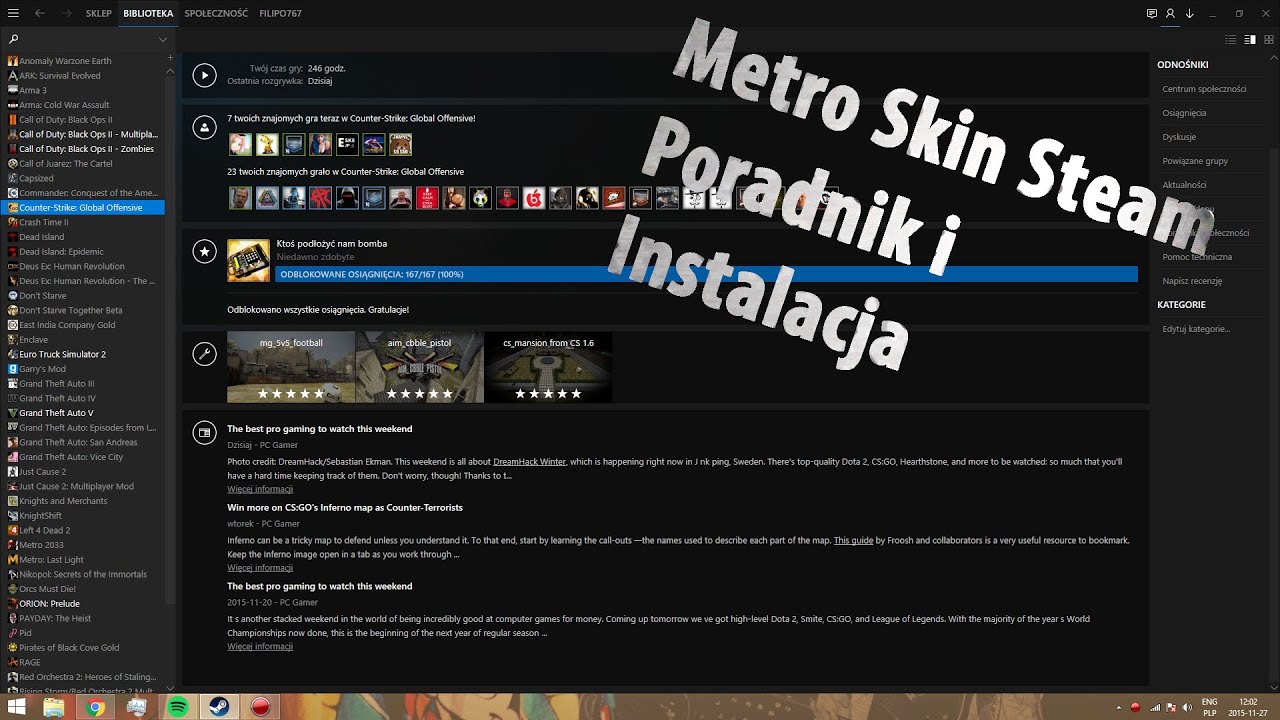
Task: Switch library to grid view icon
Action: pyautogui.click(x=1269, y=39)
